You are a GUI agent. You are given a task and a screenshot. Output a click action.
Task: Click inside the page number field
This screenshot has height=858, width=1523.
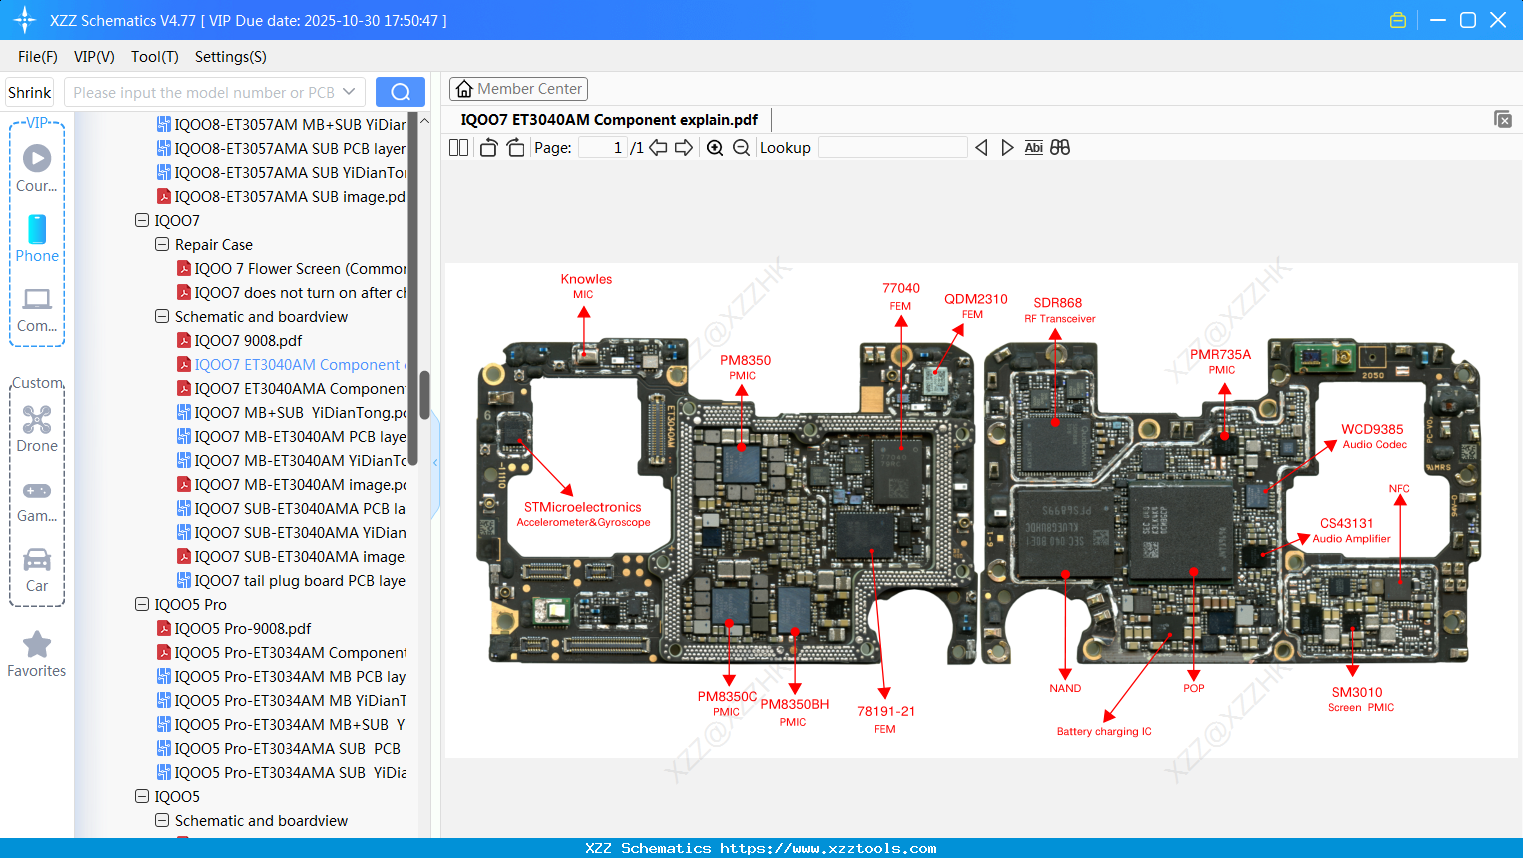(x=601, y=146)
